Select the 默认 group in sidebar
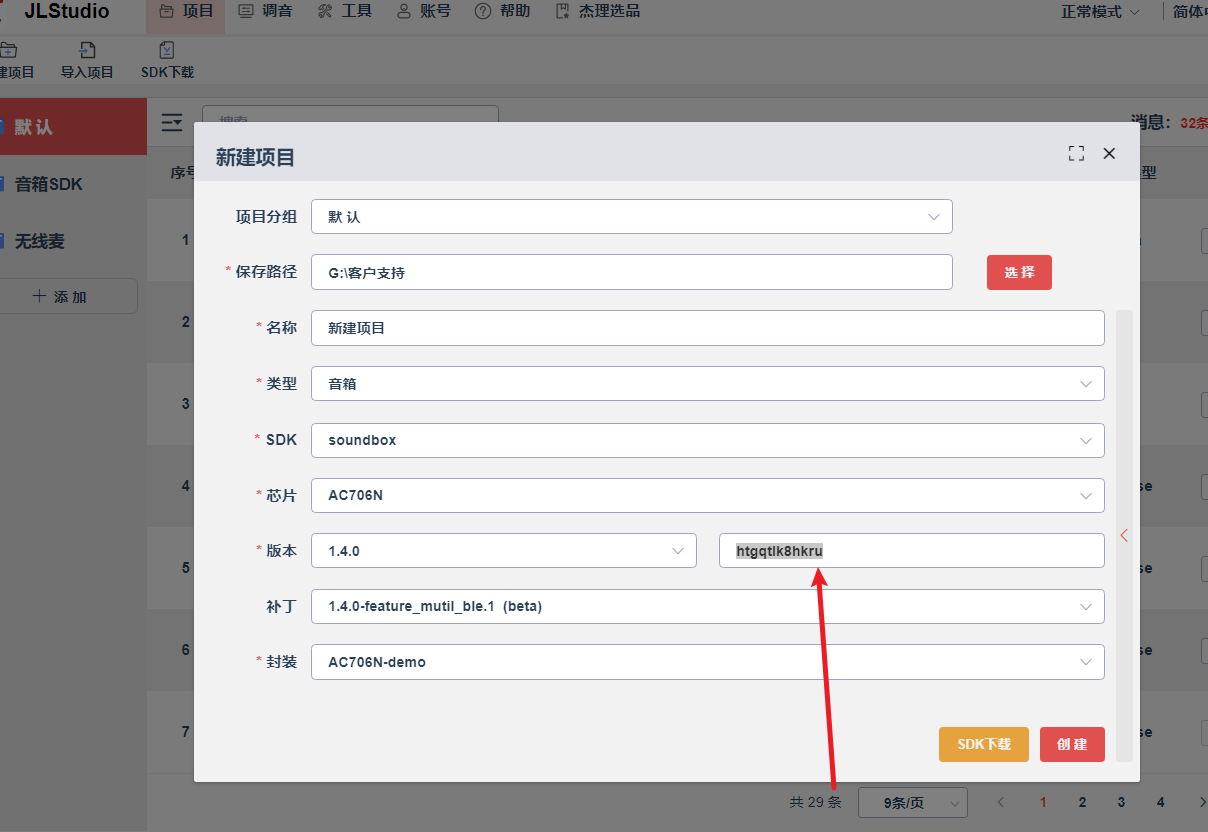This screenshot has width=1208, height=832. (73, 127)
